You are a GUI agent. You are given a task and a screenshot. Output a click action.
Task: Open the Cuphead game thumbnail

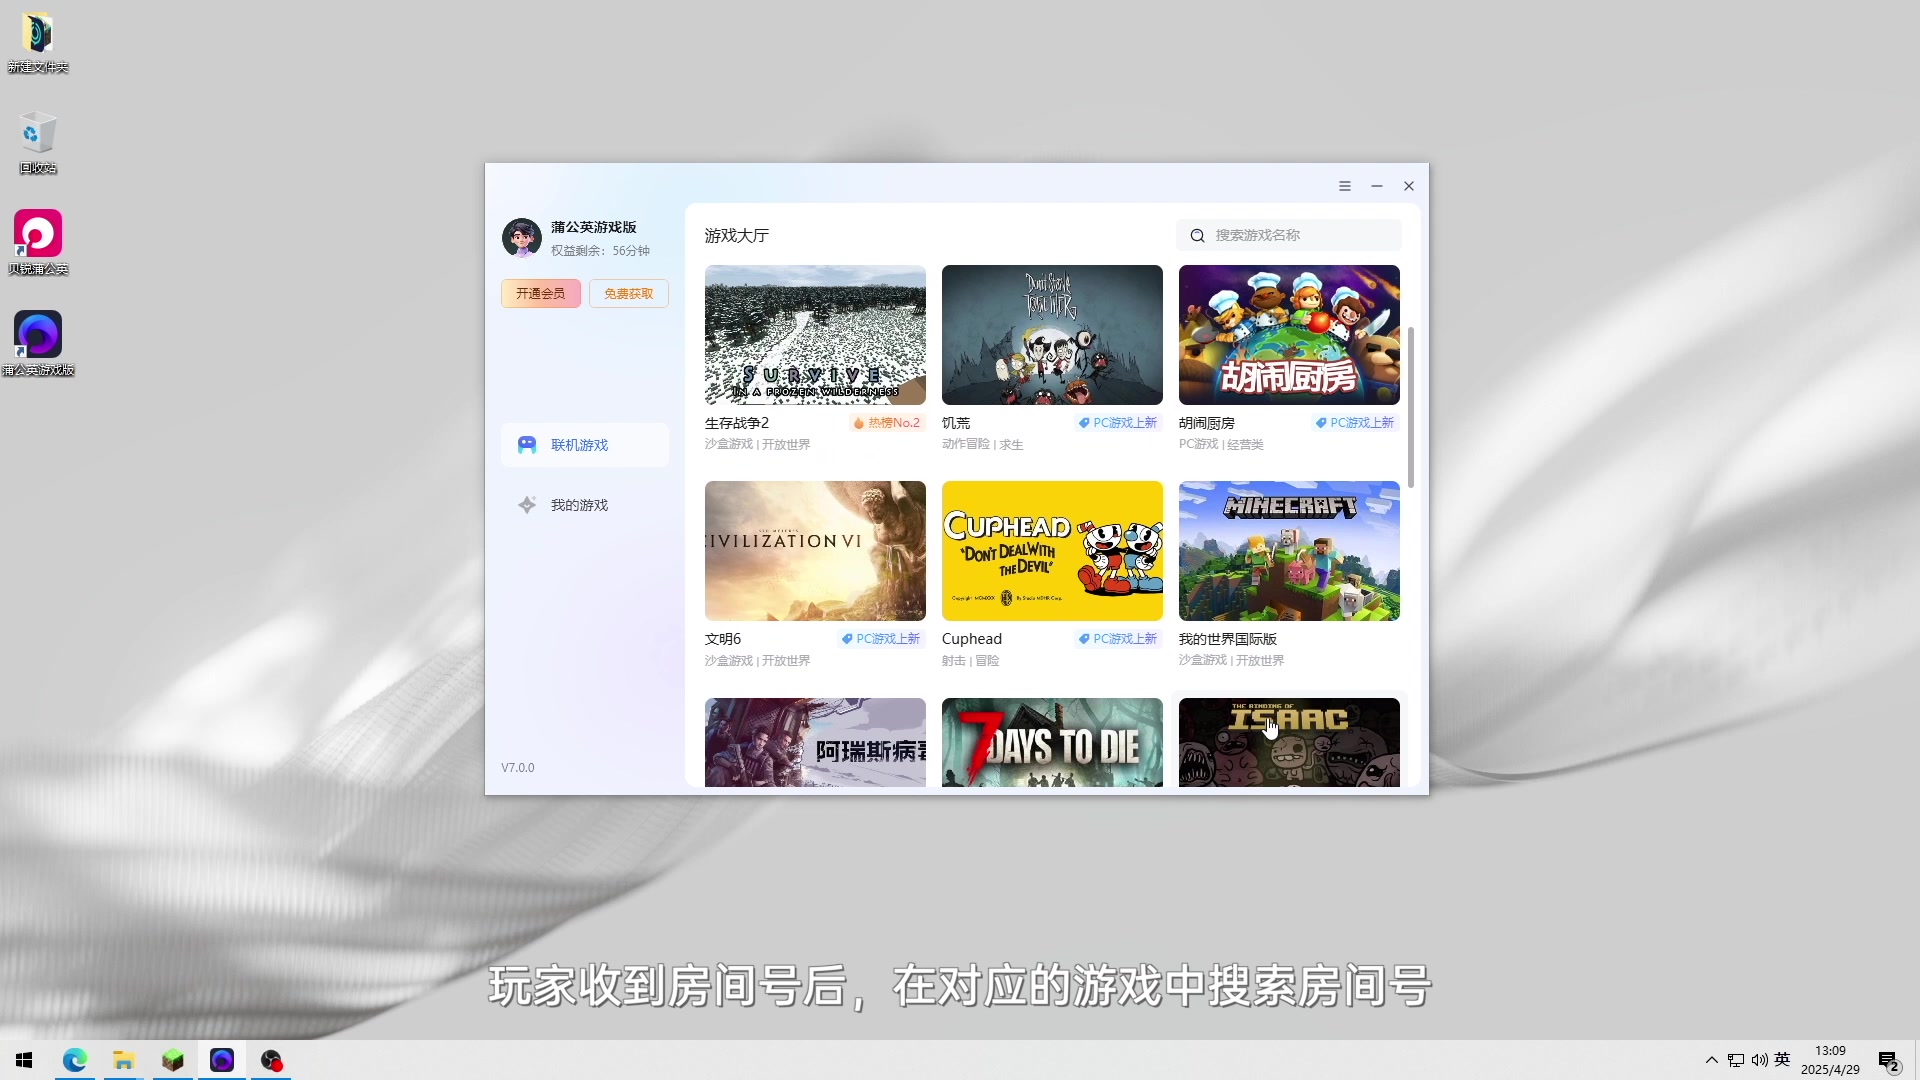coord(1052,551)
